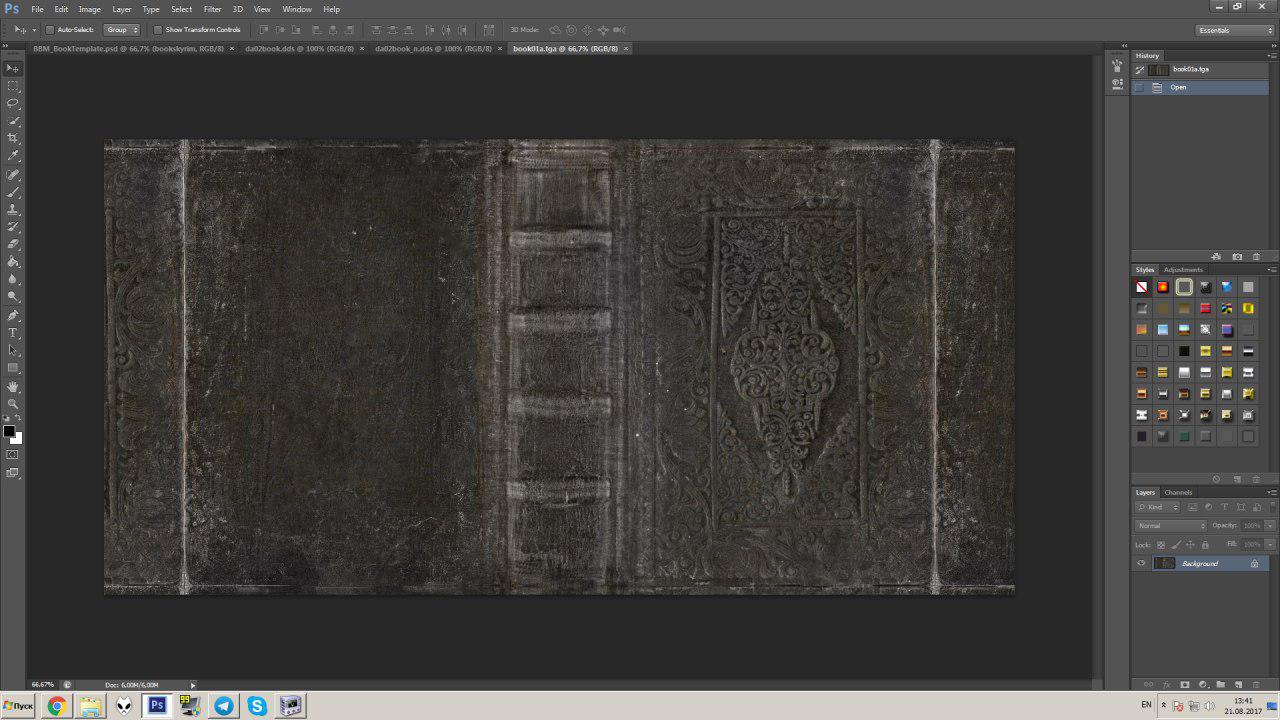
Task: Activate the Hand tool
Action: tap(13, 386)
